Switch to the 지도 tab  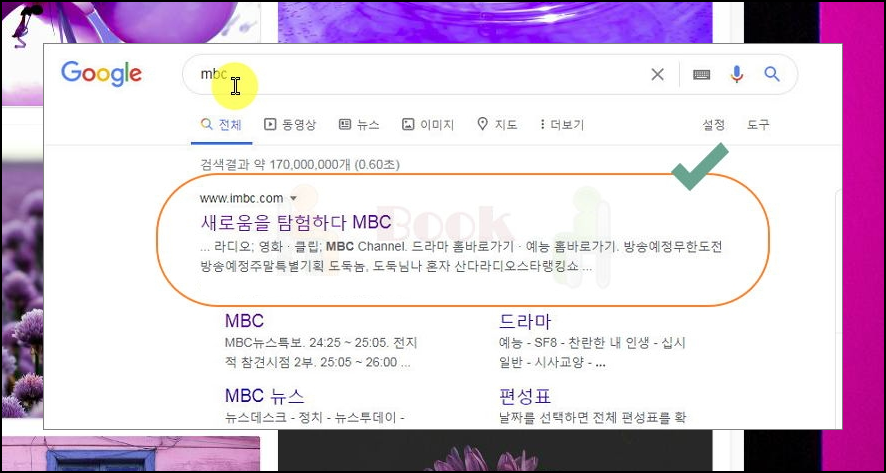coord(497,125)
